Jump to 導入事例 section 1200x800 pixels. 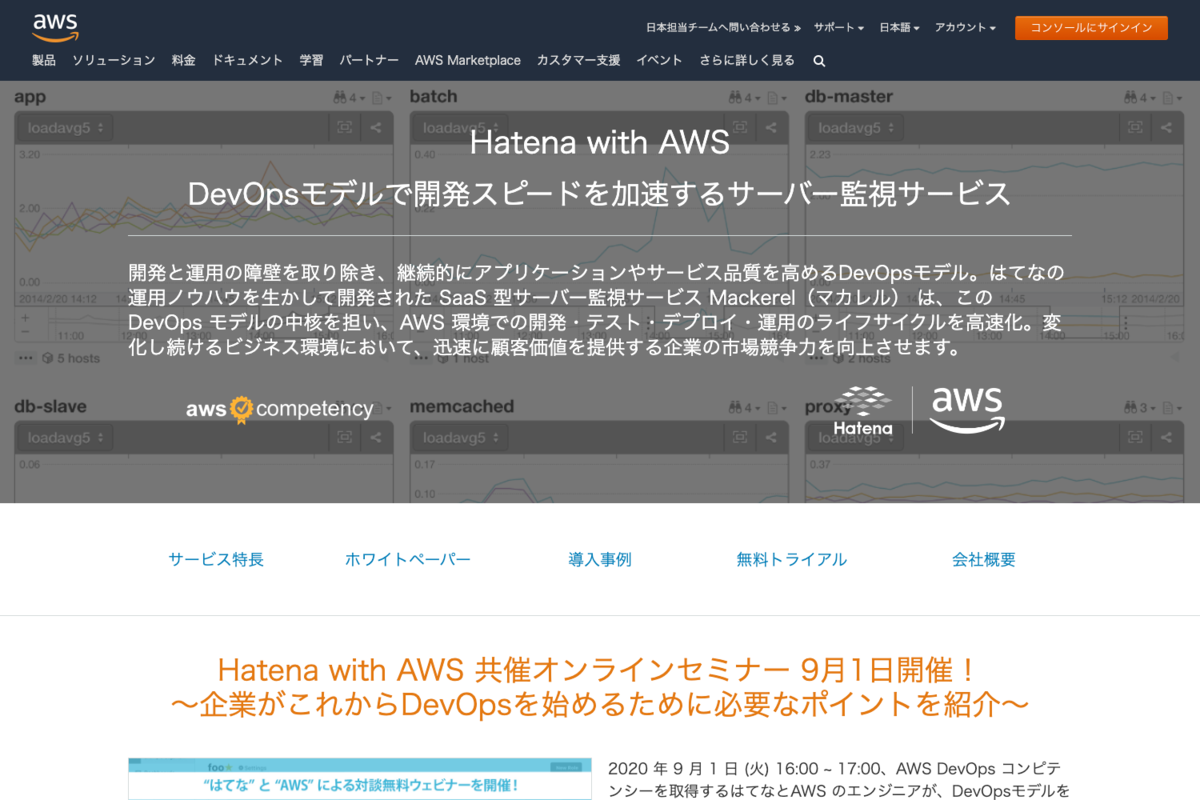point(600,560)
